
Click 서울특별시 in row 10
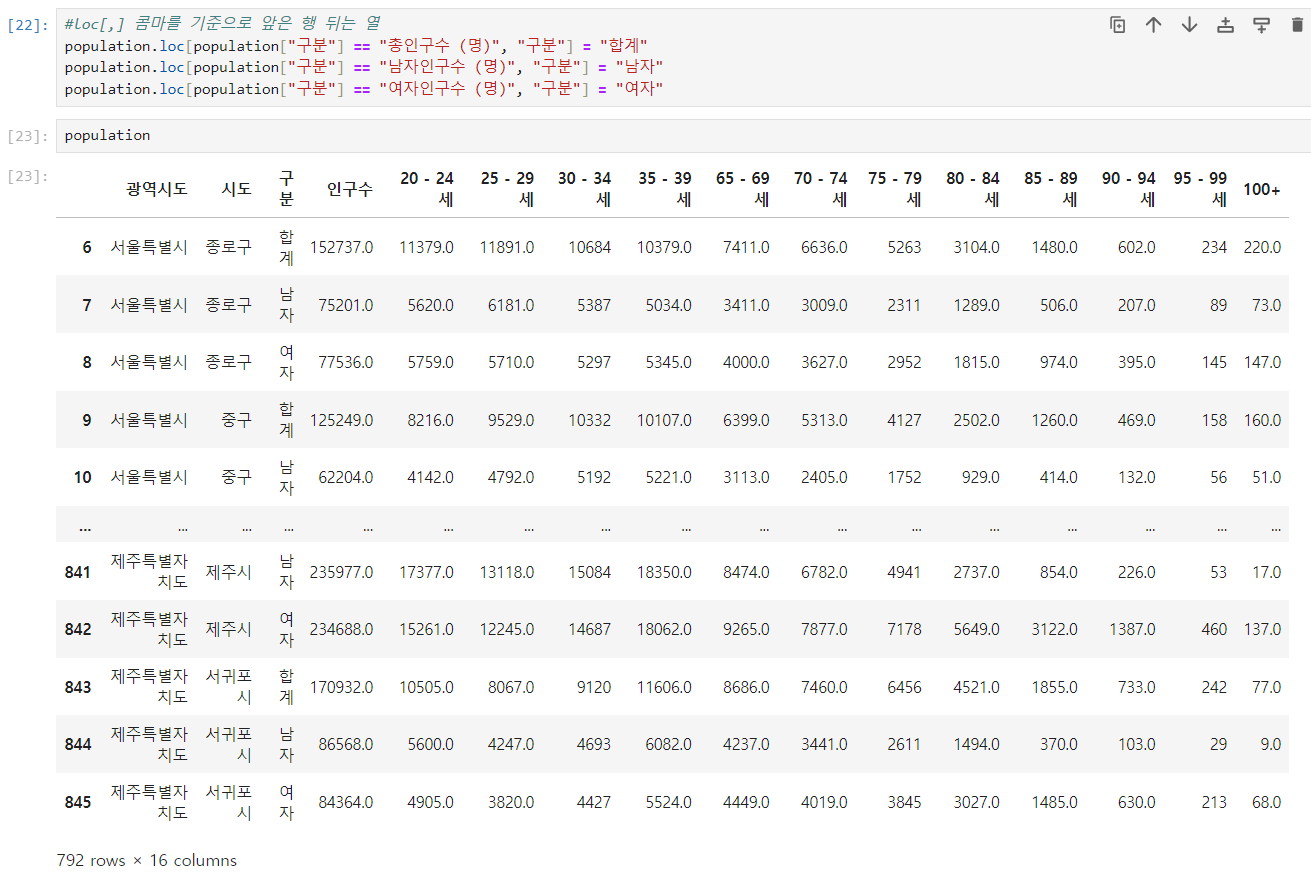[x=149, y=477]
